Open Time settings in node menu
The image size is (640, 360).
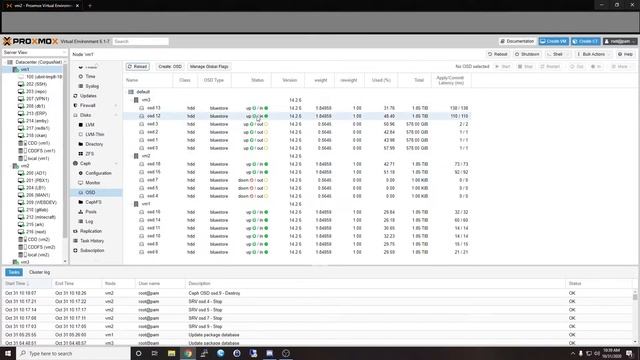(x=91, y=76)
